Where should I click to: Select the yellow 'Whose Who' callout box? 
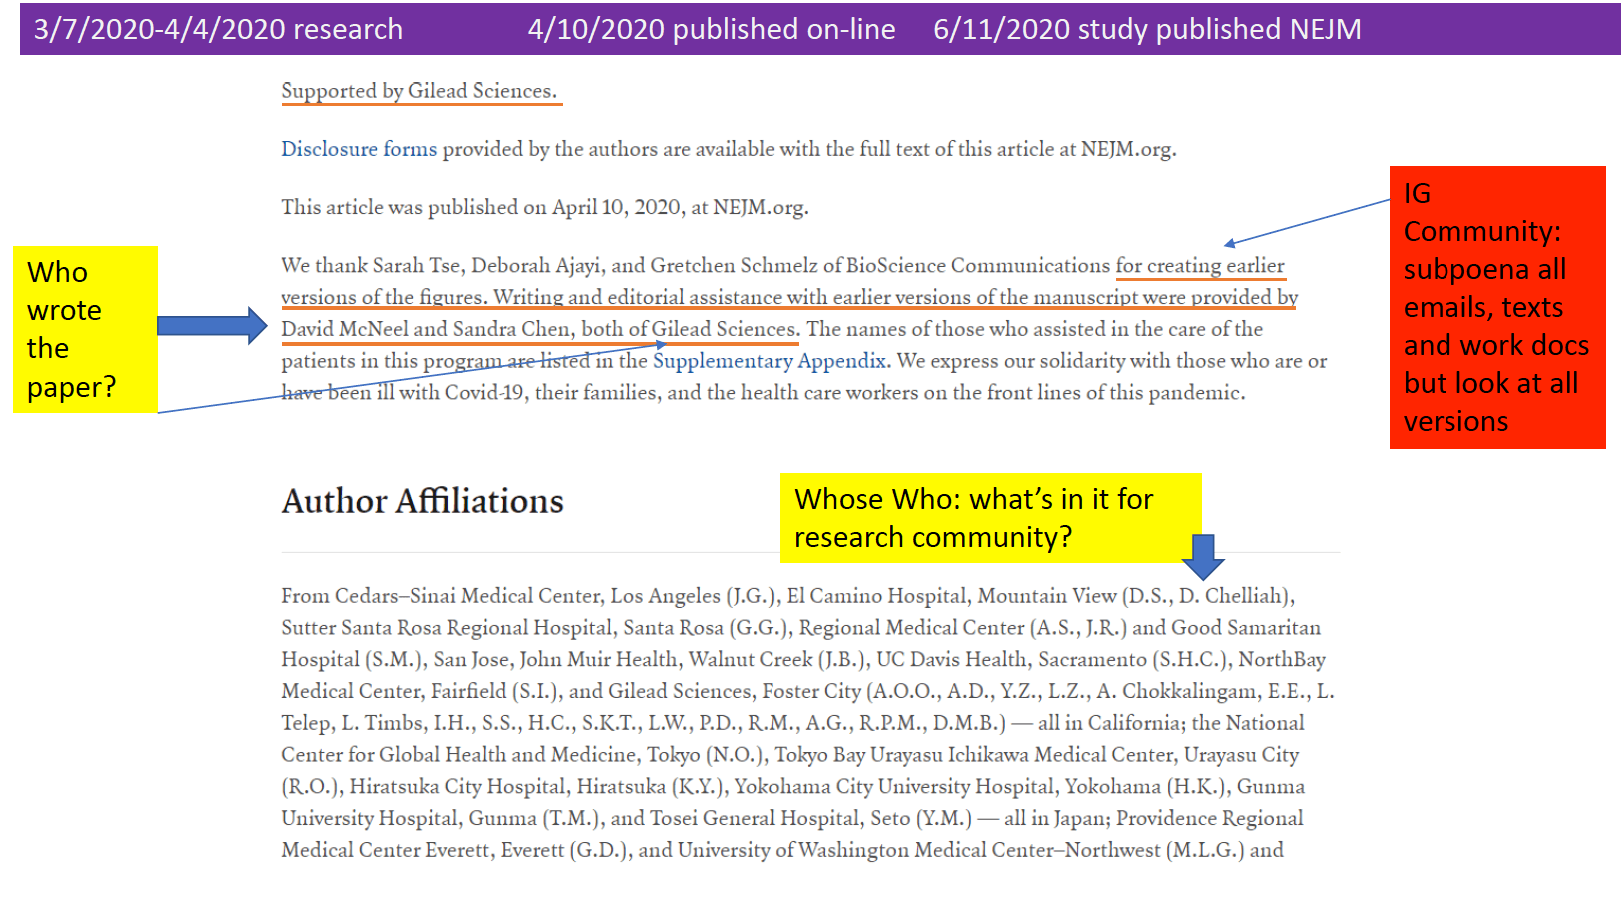pyautogui.click(x=990, y=518)
